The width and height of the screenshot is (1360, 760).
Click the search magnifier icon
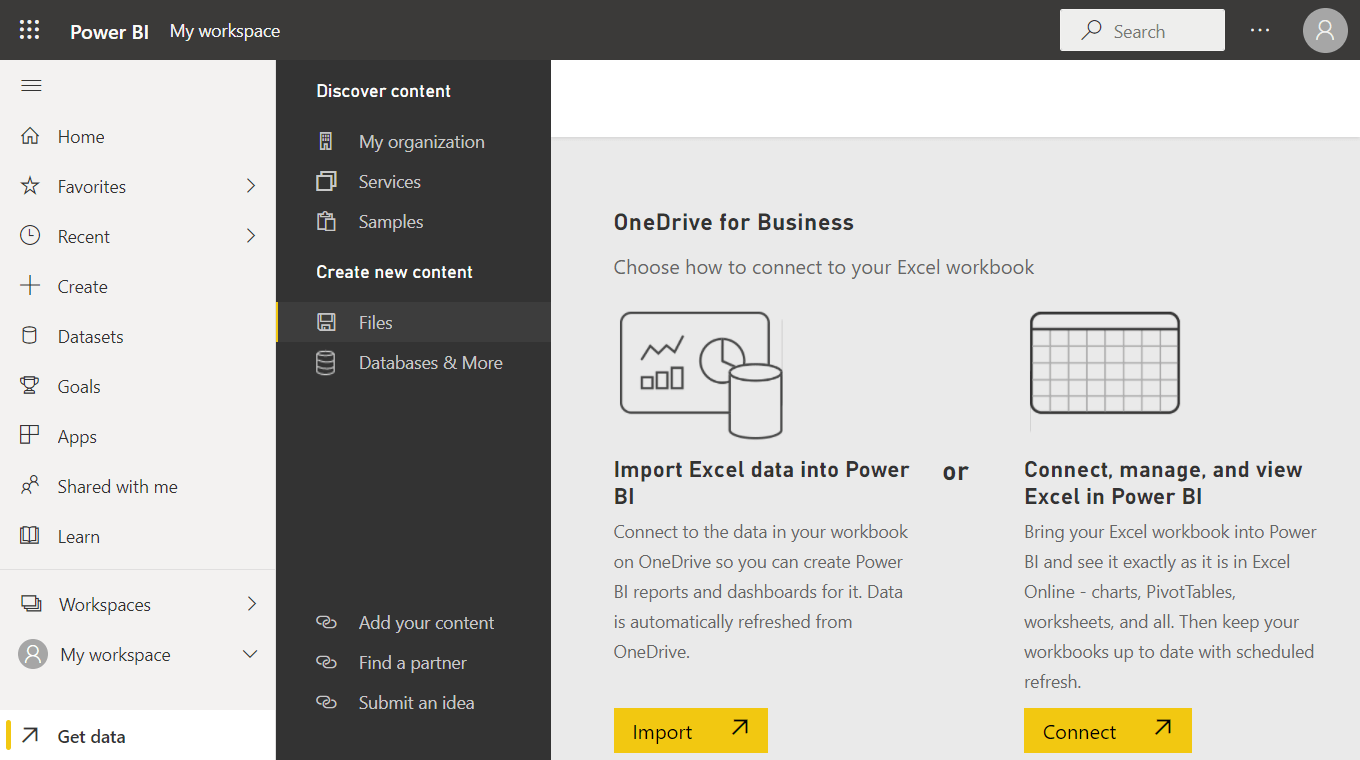[1091, 31]
